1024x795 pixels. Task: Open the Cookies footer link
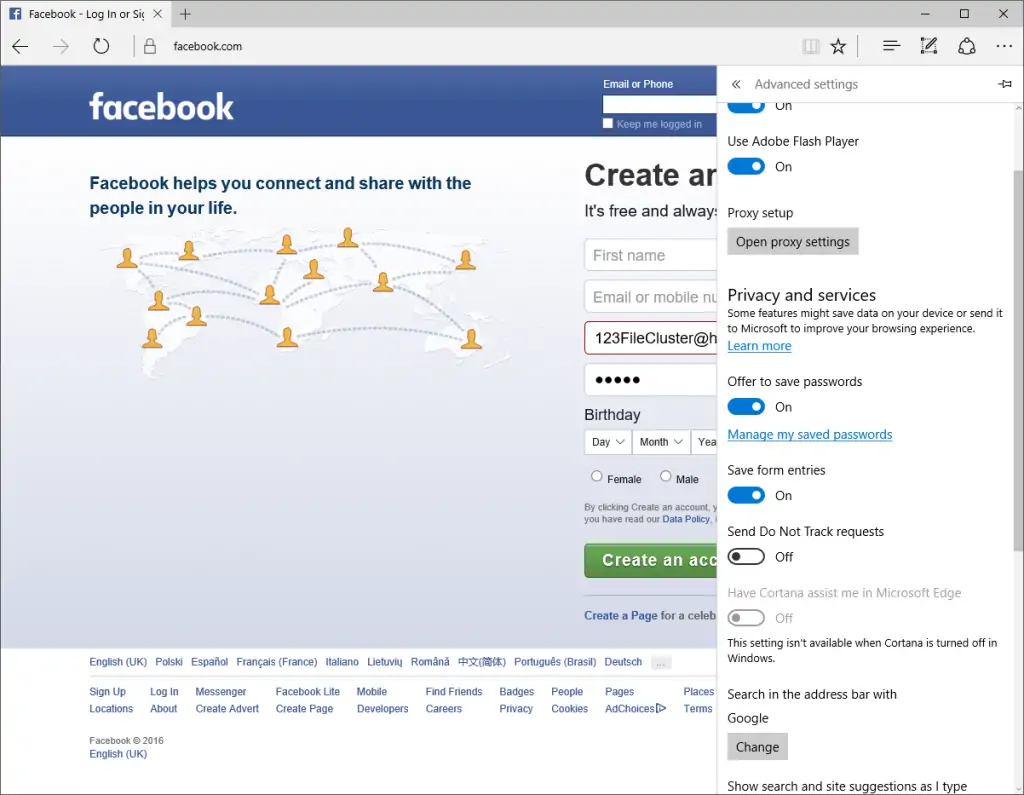569,708
